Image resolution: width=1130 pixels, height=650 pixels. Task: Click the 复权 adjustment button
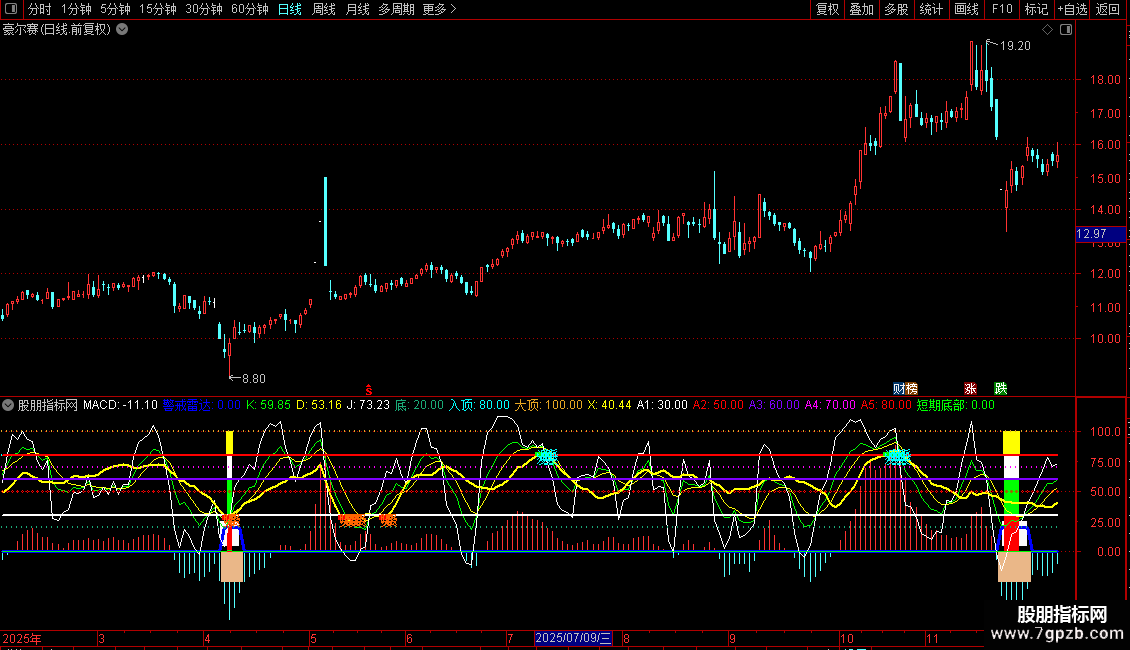pyautogui.click(x=828, y=9)
